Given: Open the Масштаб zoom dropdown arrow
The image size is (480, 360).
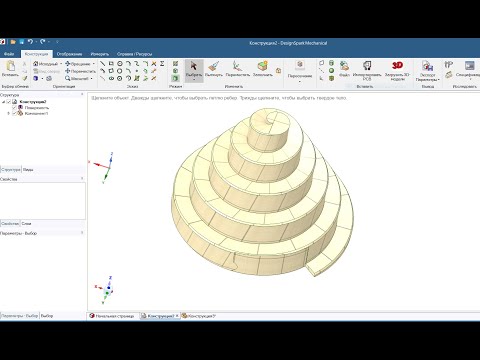Looking at the screenshot, I should (91, 79).
